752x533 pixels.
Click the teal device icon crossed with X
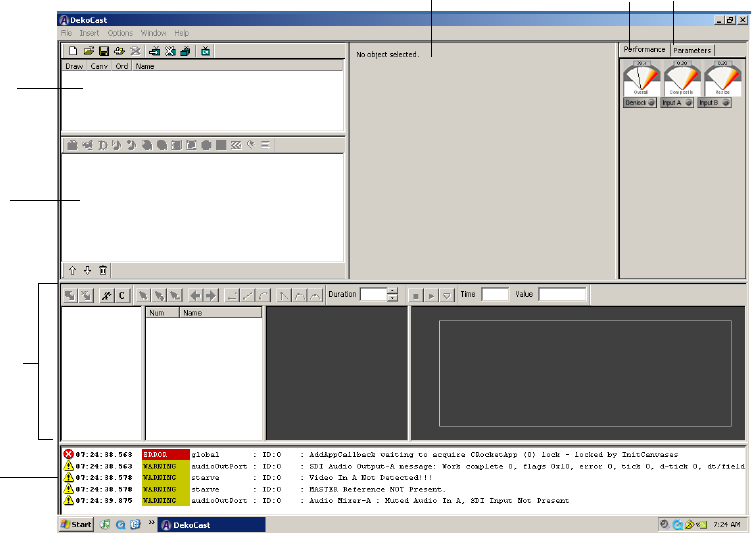click(170, 51)
